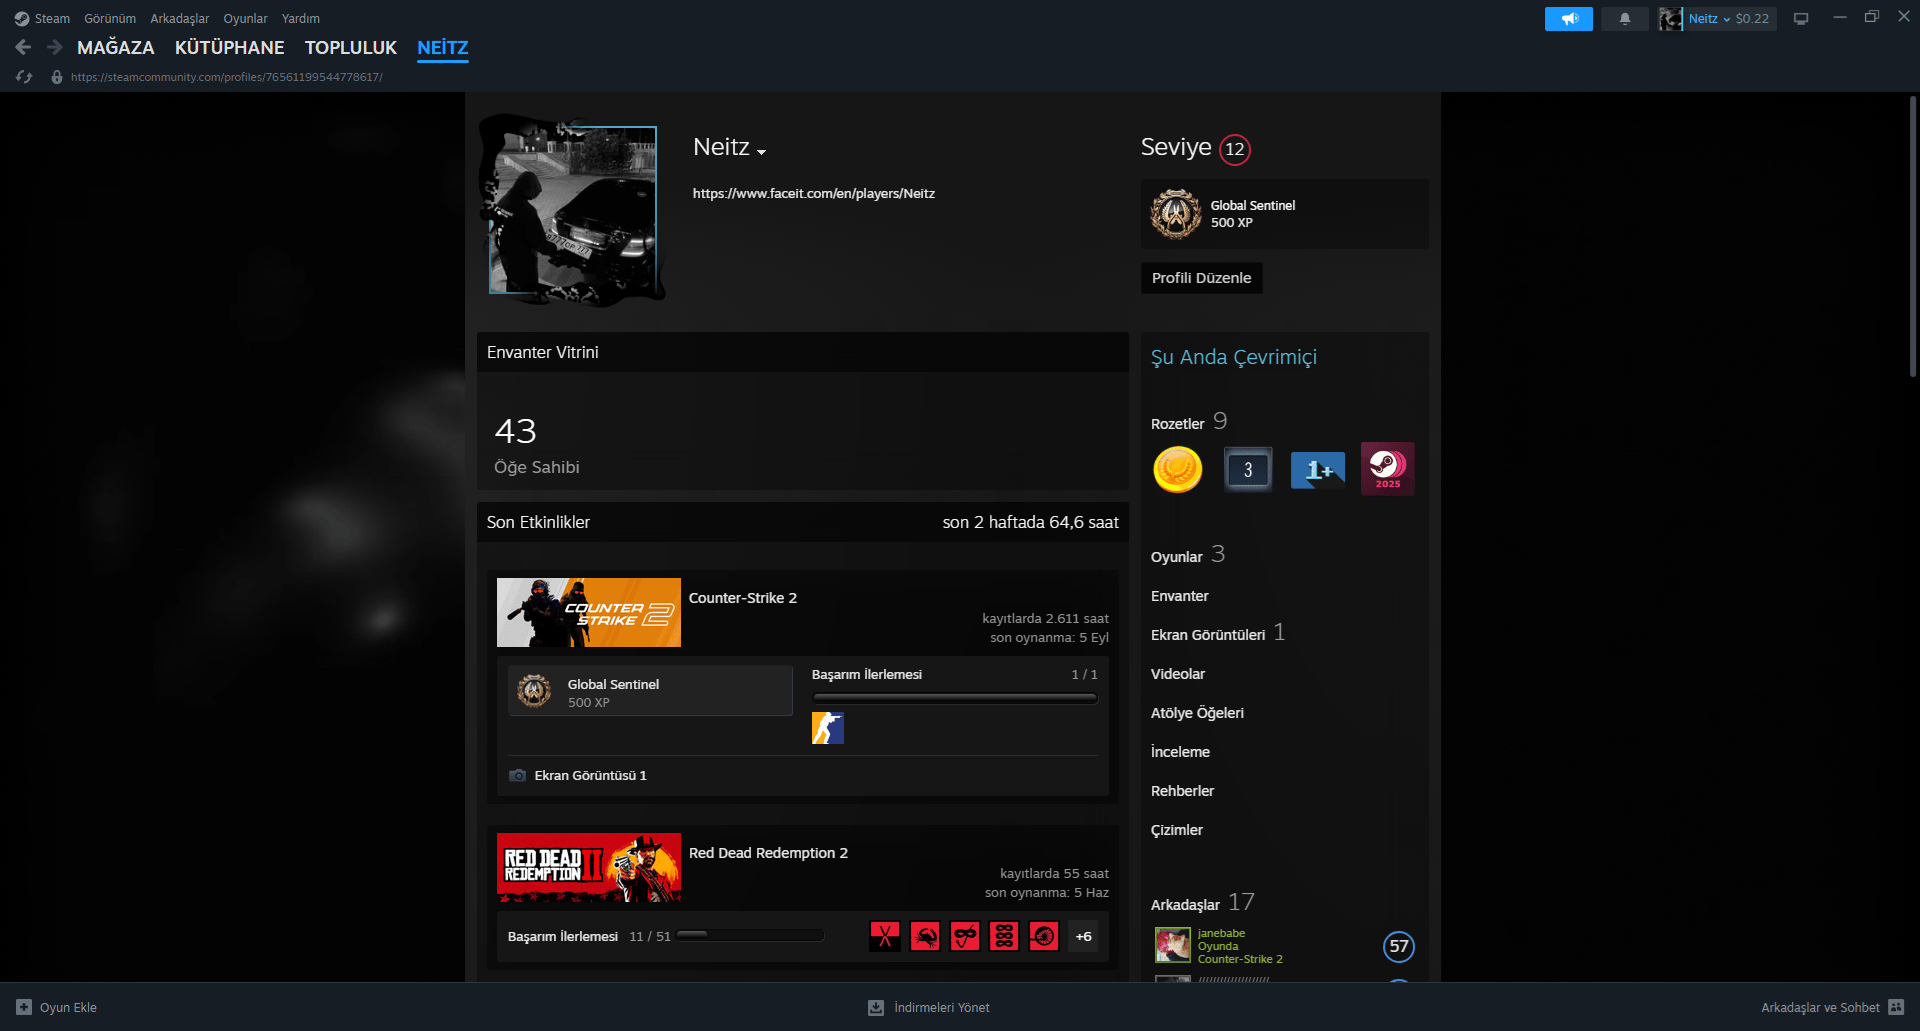Click the forward navigation arrow
This screenshot has height=1031, width=1920.
(55, 47)
